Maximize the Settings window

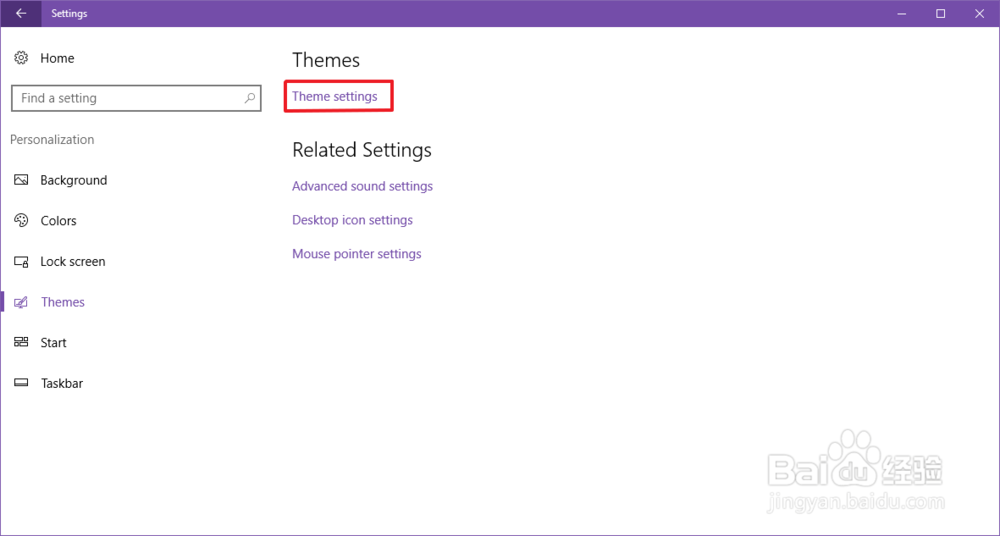tap(941, 13)
